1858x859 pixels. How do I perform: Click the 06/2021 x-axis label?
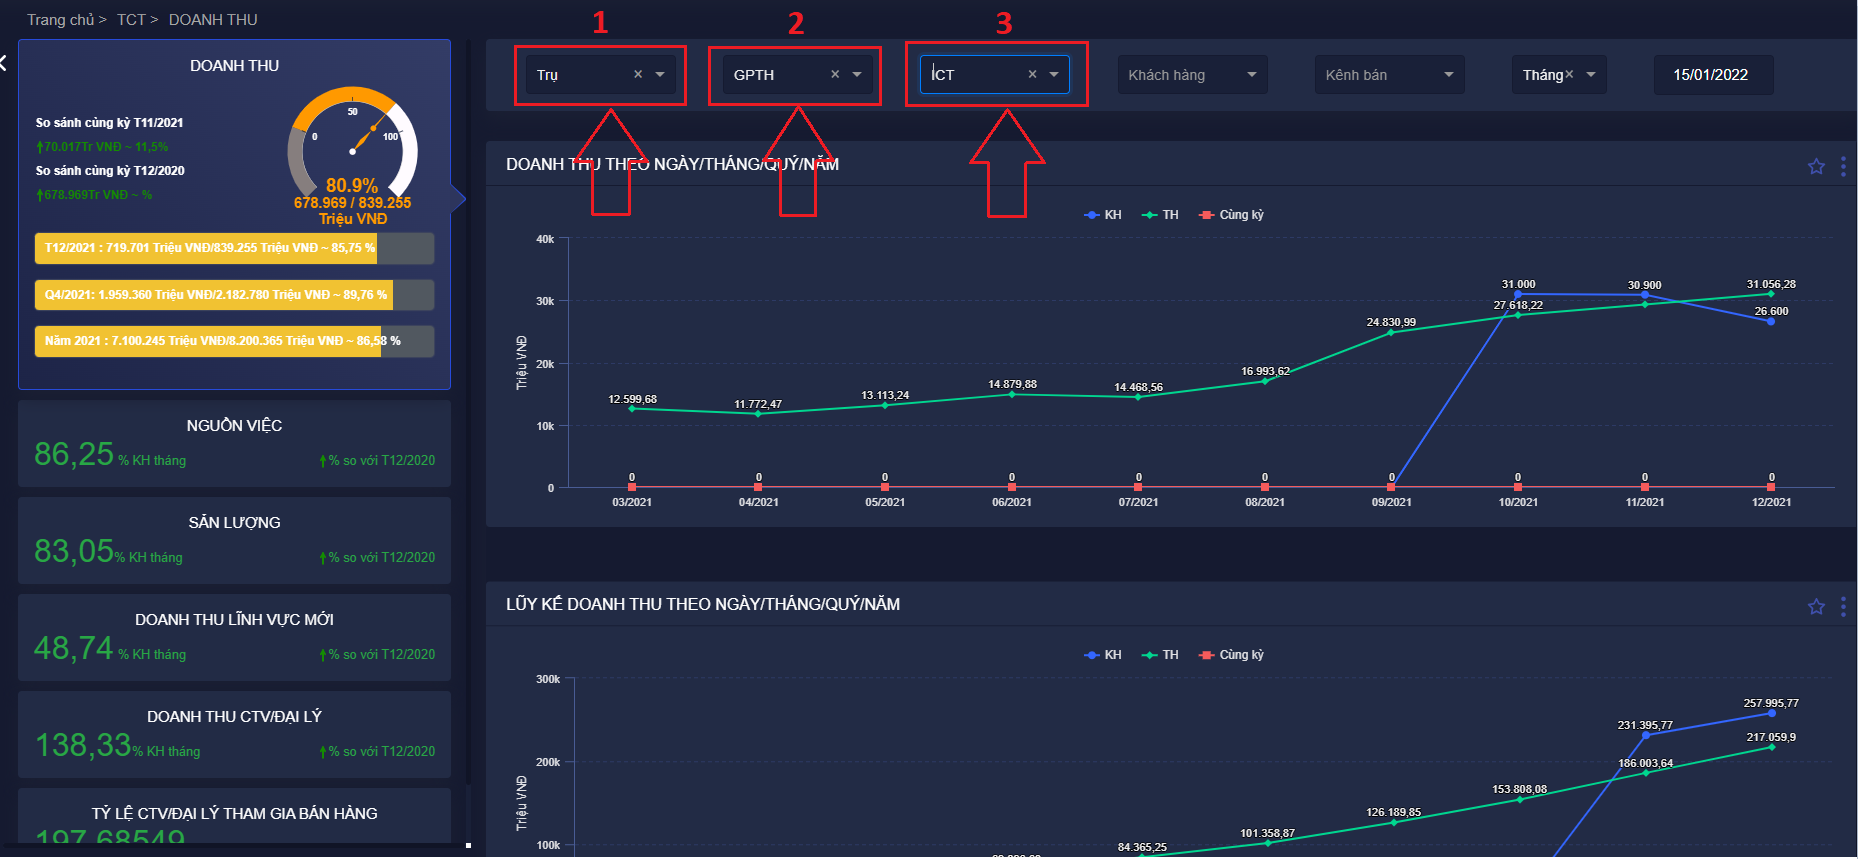(1012, 502)
